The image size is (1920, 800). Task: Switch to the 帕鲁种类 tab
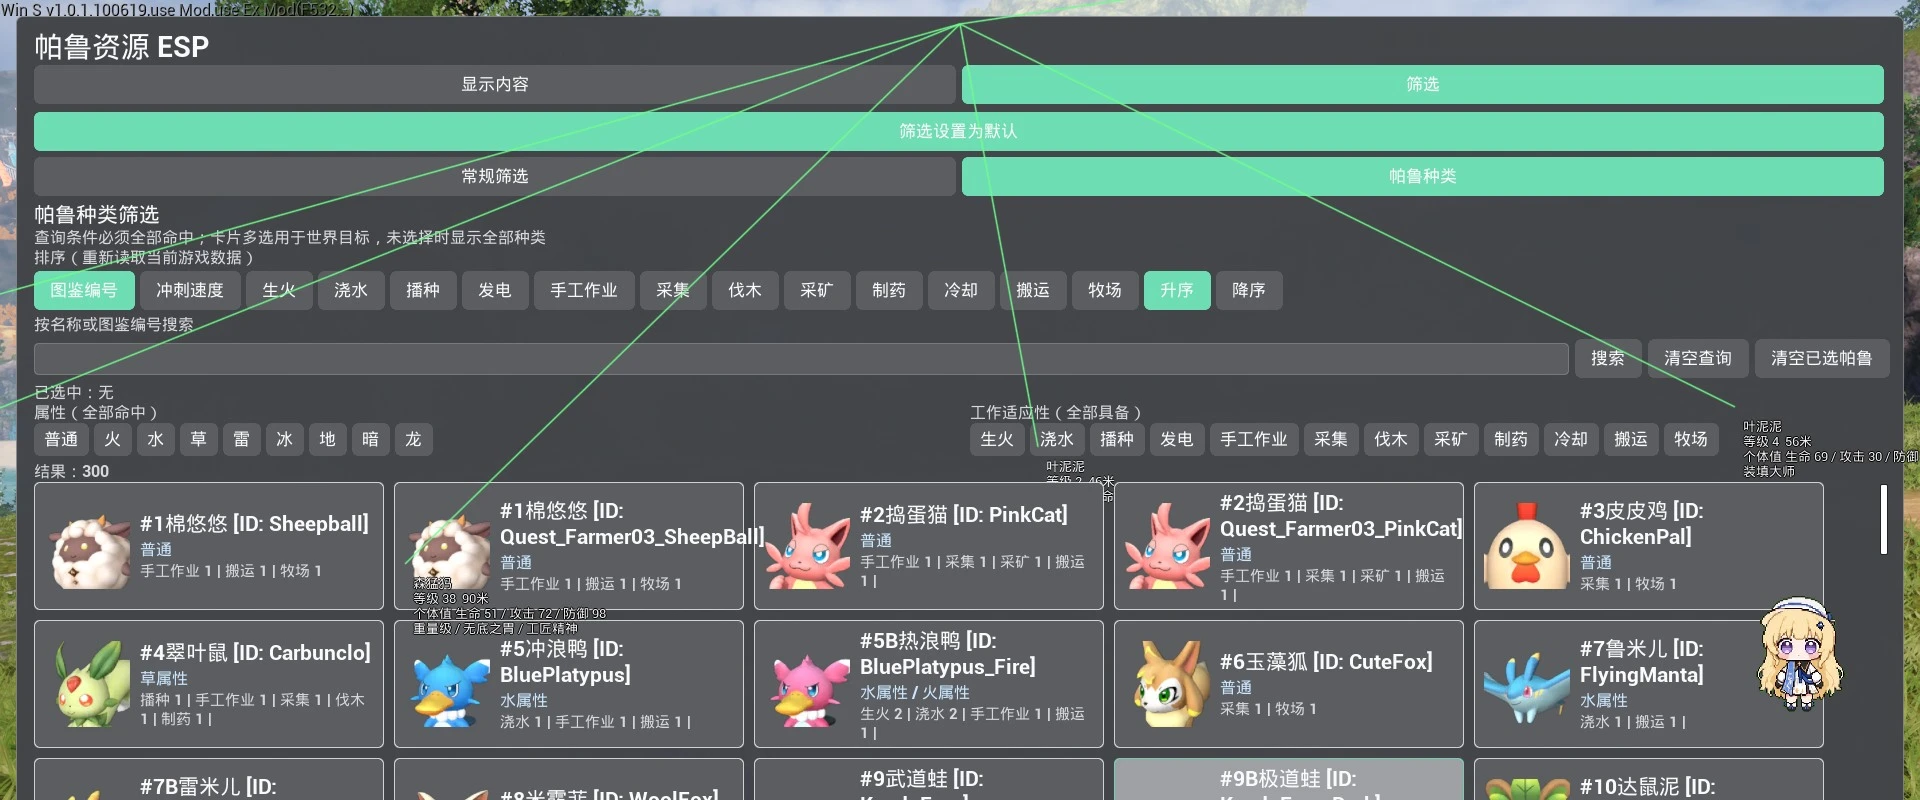(x=1423, y=177)
